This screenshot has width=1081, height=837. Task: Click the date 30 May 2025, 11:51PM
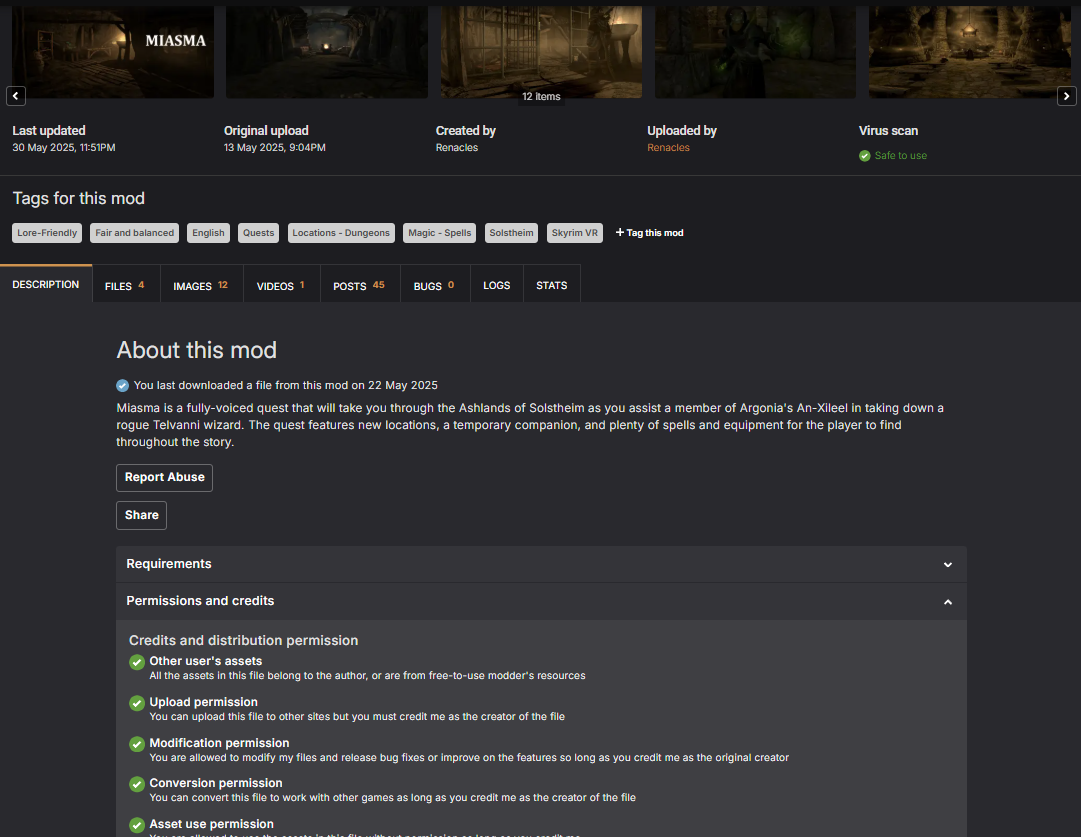63,148
